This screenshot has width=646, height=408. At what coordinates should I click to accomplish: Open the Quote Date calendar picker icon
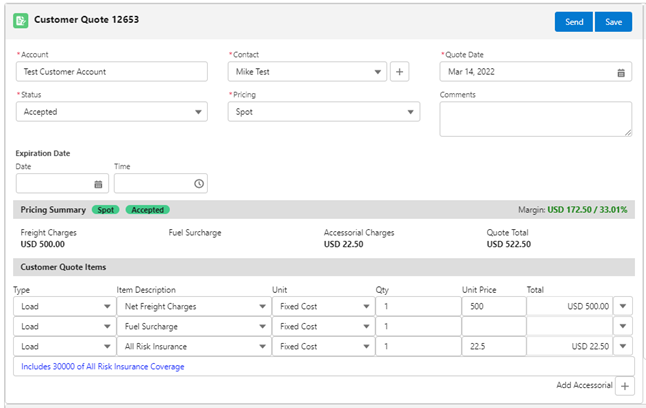click(x=621, y=73)
